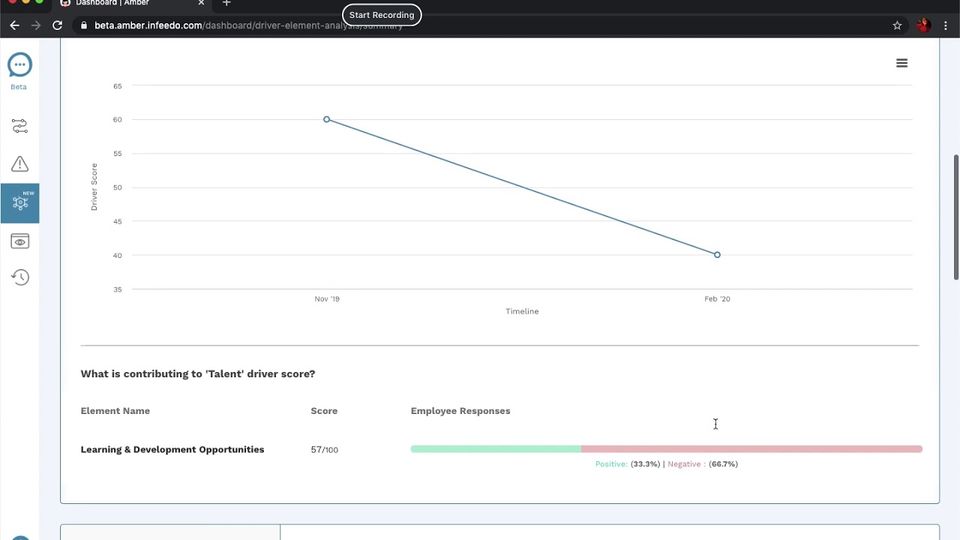Click the Nov '19 data point
The height and width of the screenshot is (540, 960).
tap(326, 119)
